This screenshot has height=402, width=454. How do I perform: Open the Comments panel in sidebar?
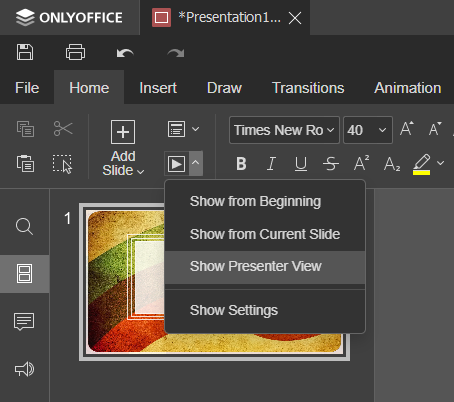(24, 321)
